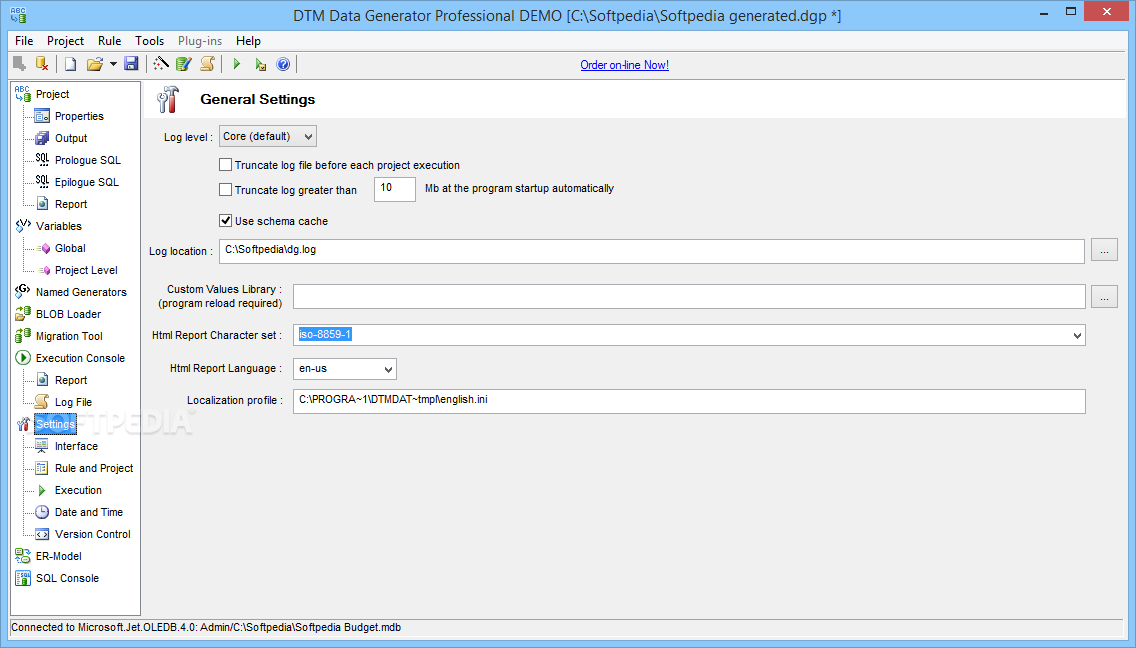Open the database edit pencil tool
The height and width of the screenshot is (648, 1136).
coord(184,64)
